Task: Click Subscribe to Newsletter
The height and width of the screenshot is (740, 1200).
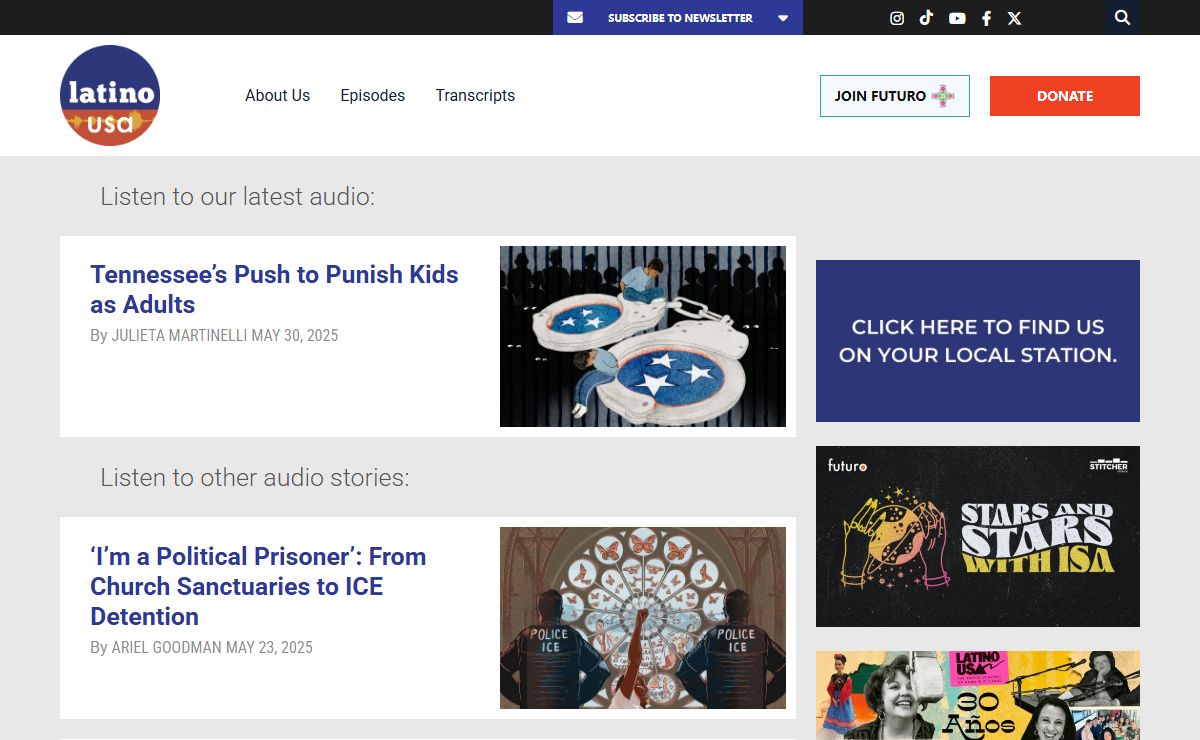Action: click(x=680, y=18)
